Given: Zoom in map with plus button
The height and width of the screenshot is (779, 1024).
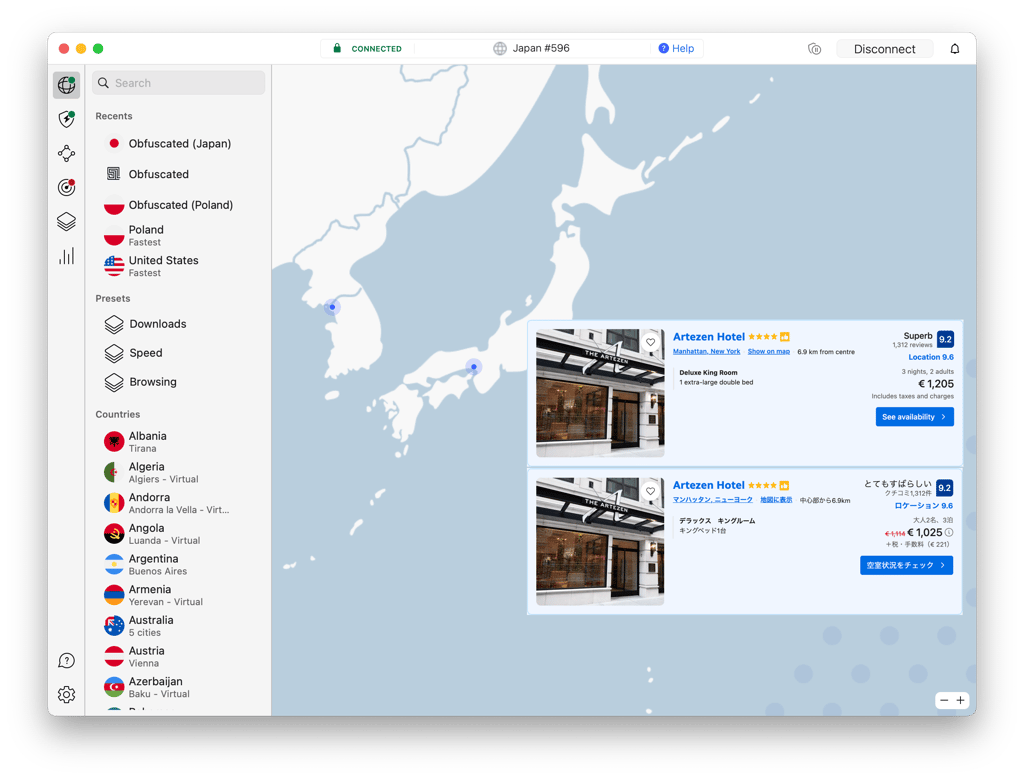Looking at the screenshot, I should (960, 700).
